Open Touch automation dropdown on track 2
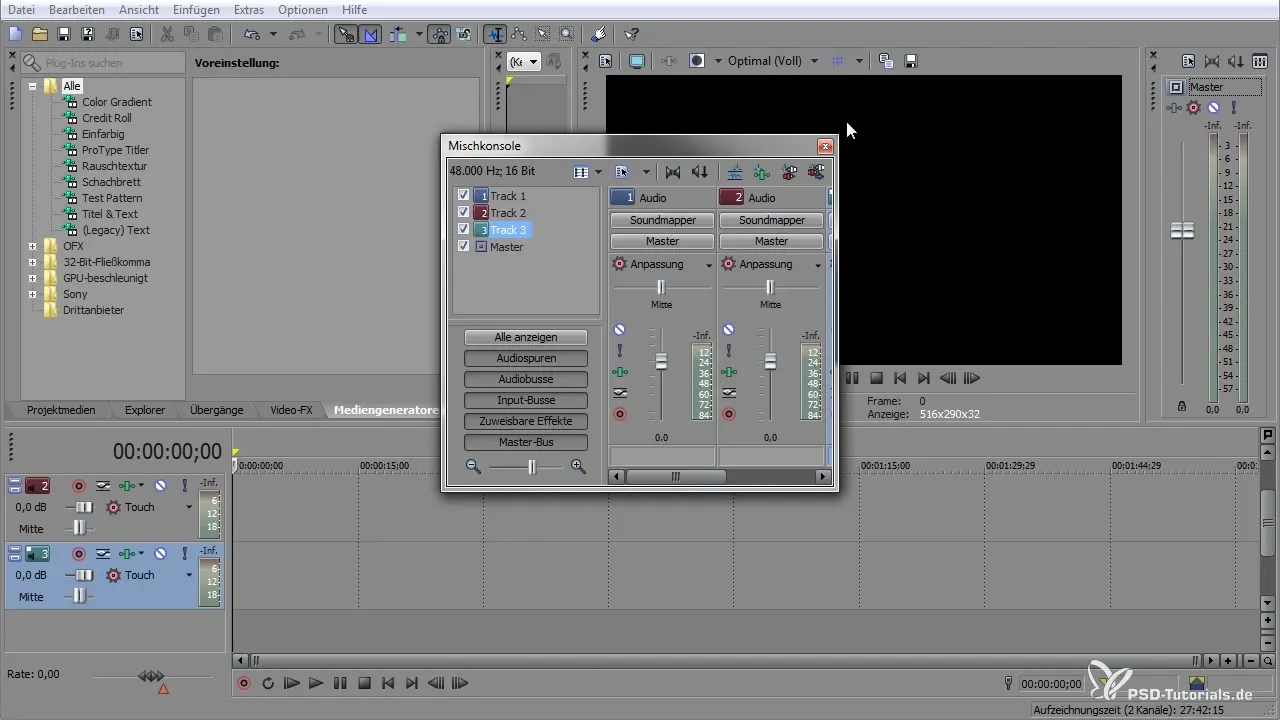 pyautogui.click(x=189, y=507)
